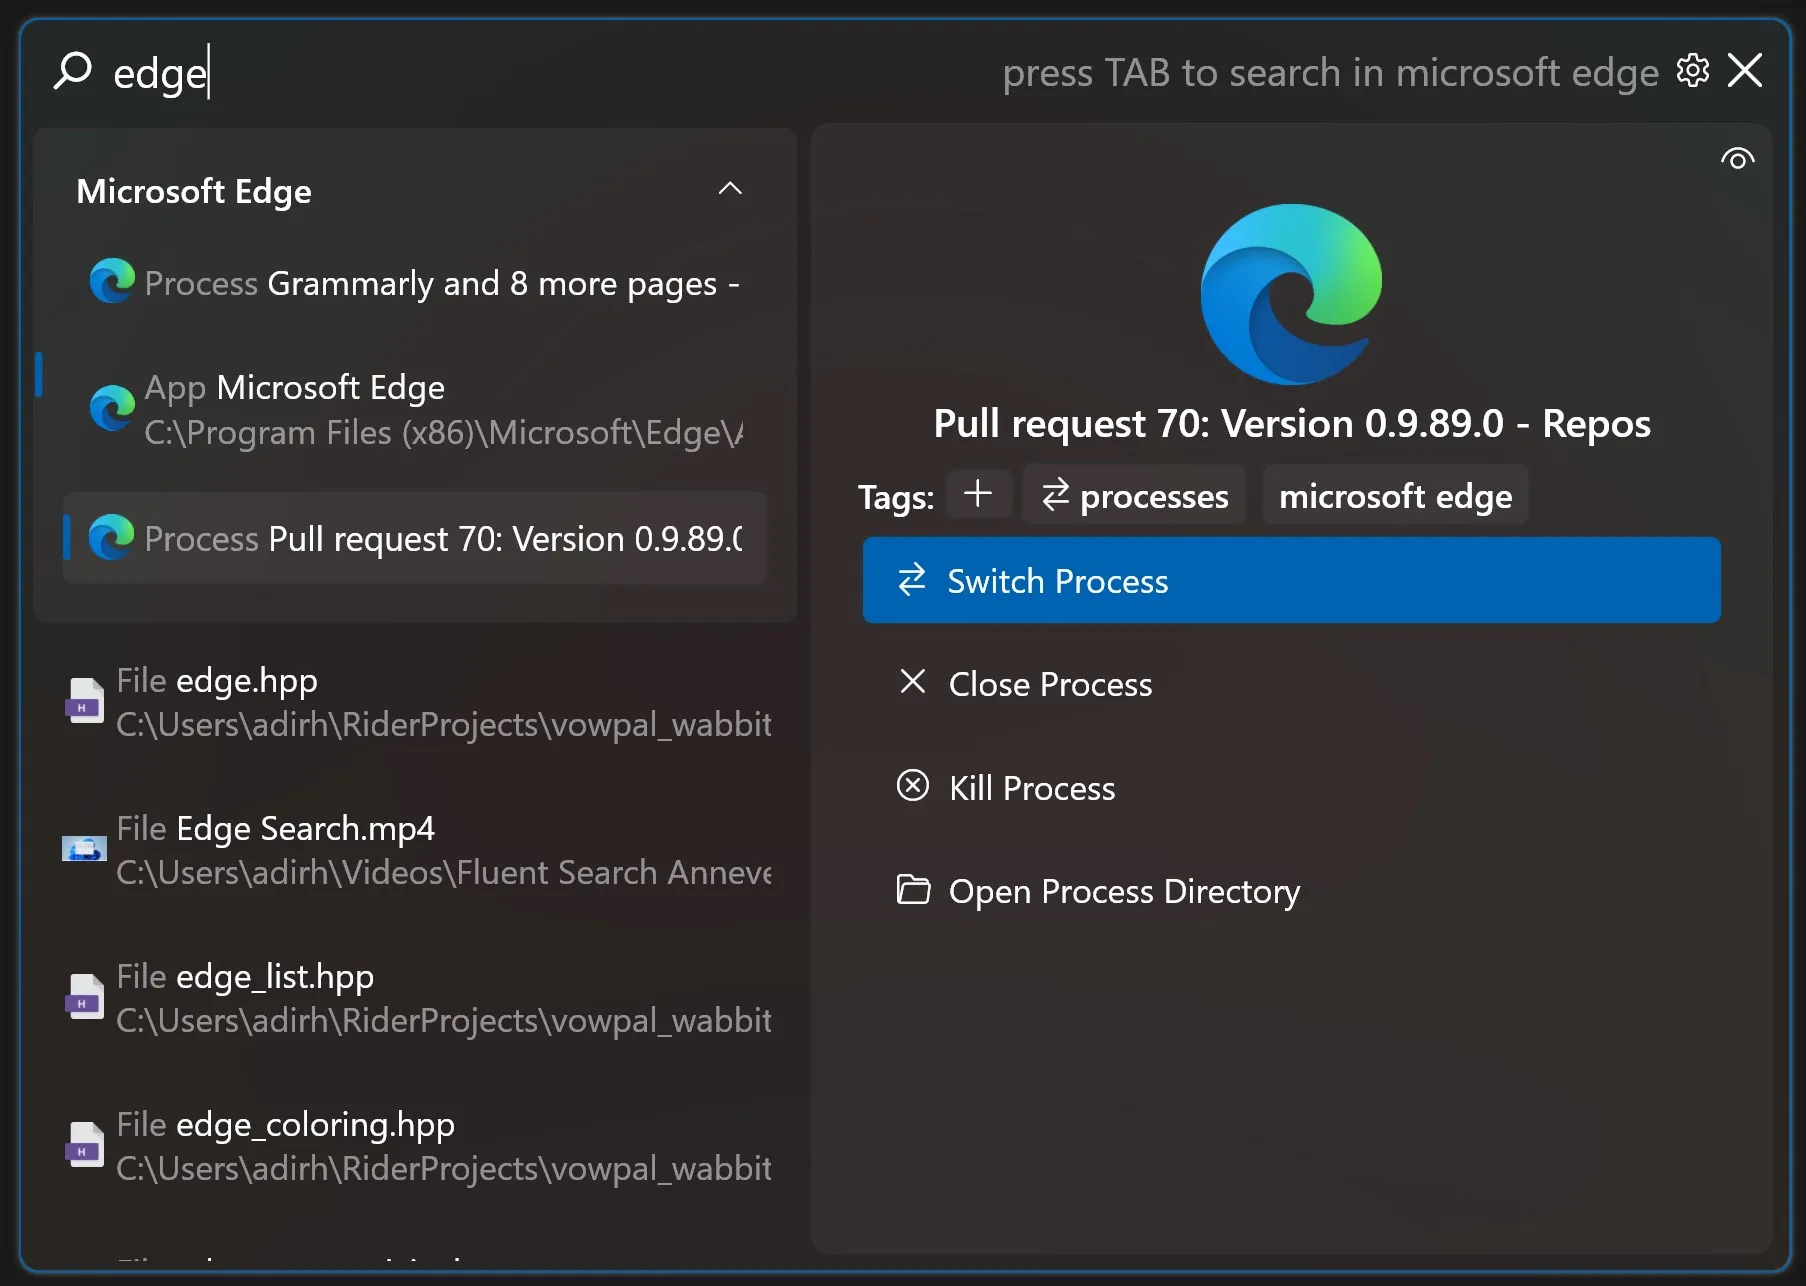Click the video thumbnail icon for Edge Search.mp4
The height and width of the screenshot is (1286, 1806).
tap(85, 848)
